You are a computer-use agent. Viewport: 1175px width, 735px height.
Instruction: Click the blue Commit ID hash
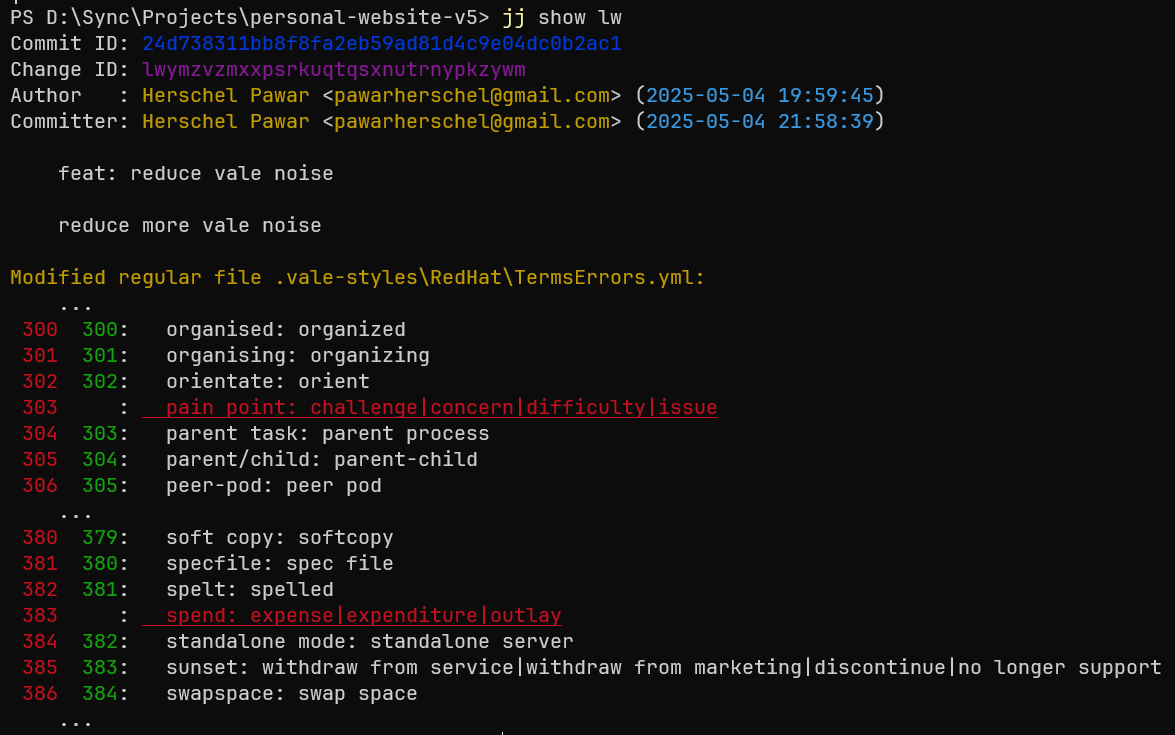pyautogui.click(x=381, y=43)
